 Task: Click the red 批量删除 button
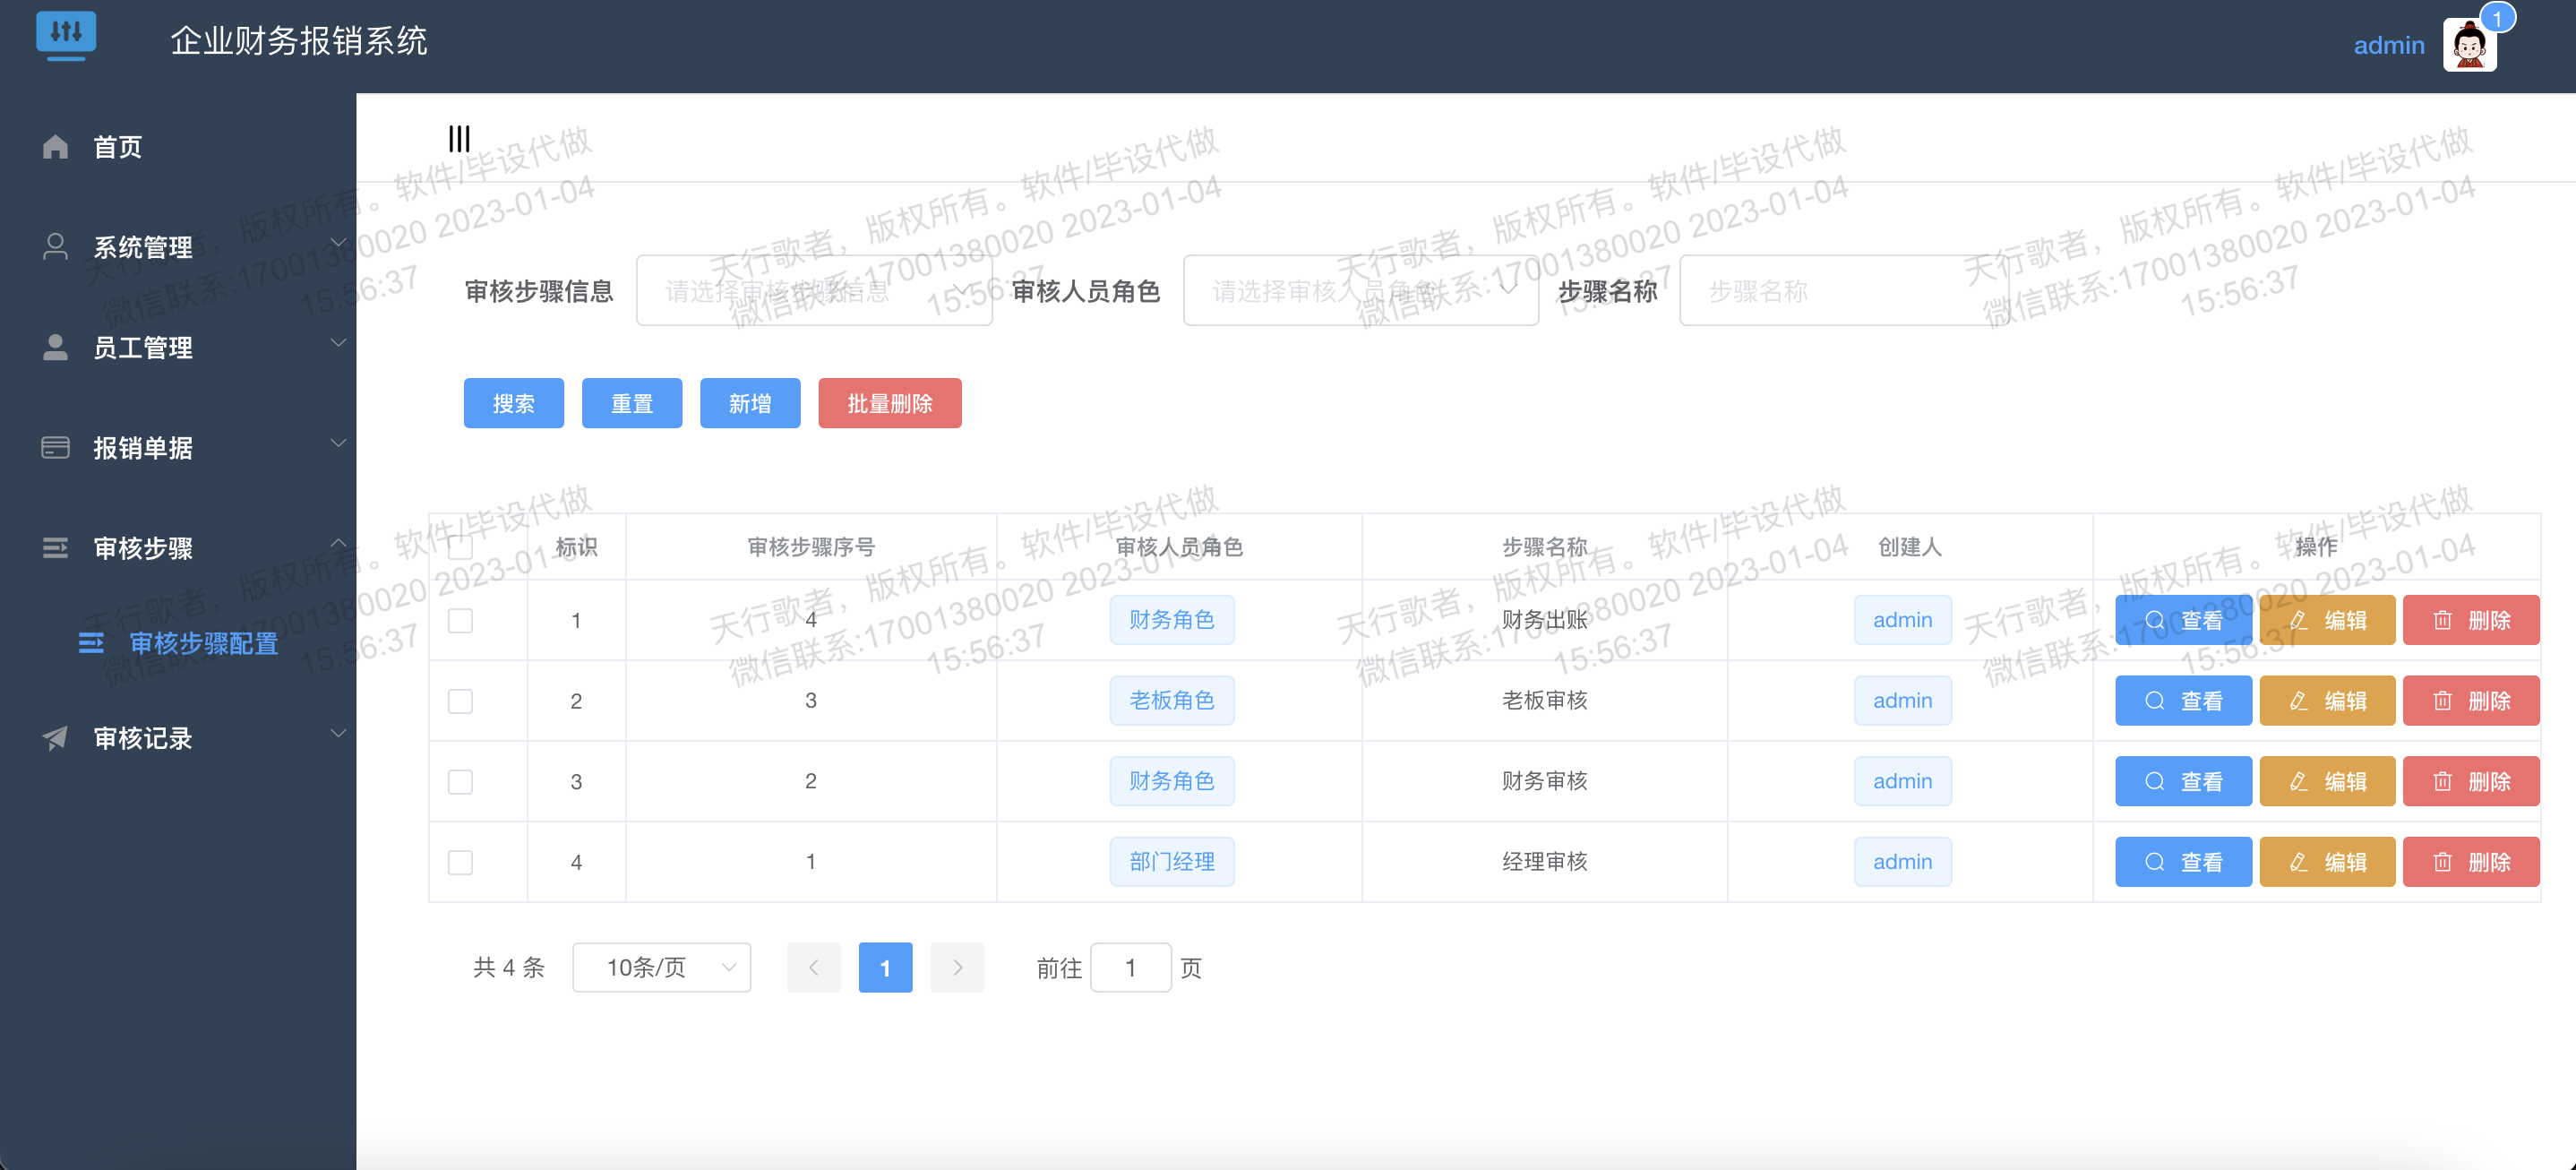(x=889, y=403)
